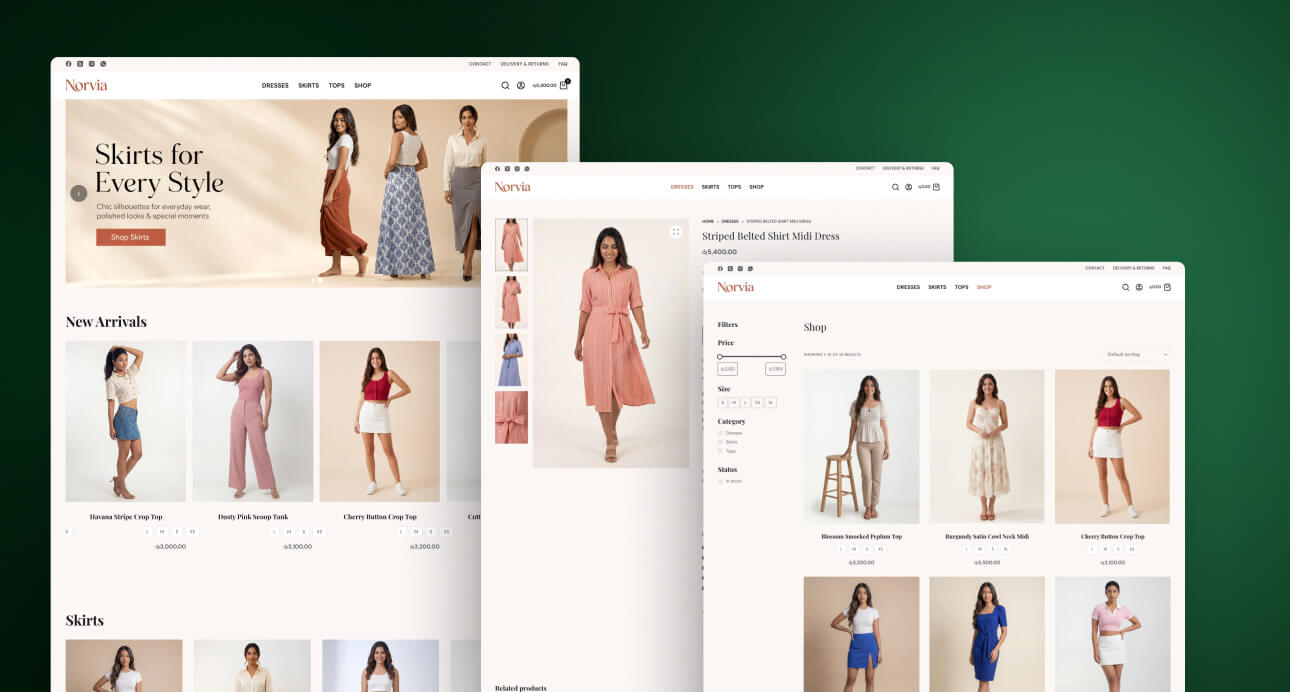Image resolution: width=1290 pixels, height=692 pixels.
Task: Open SHOP menu in the home page window
Action: 363,85
